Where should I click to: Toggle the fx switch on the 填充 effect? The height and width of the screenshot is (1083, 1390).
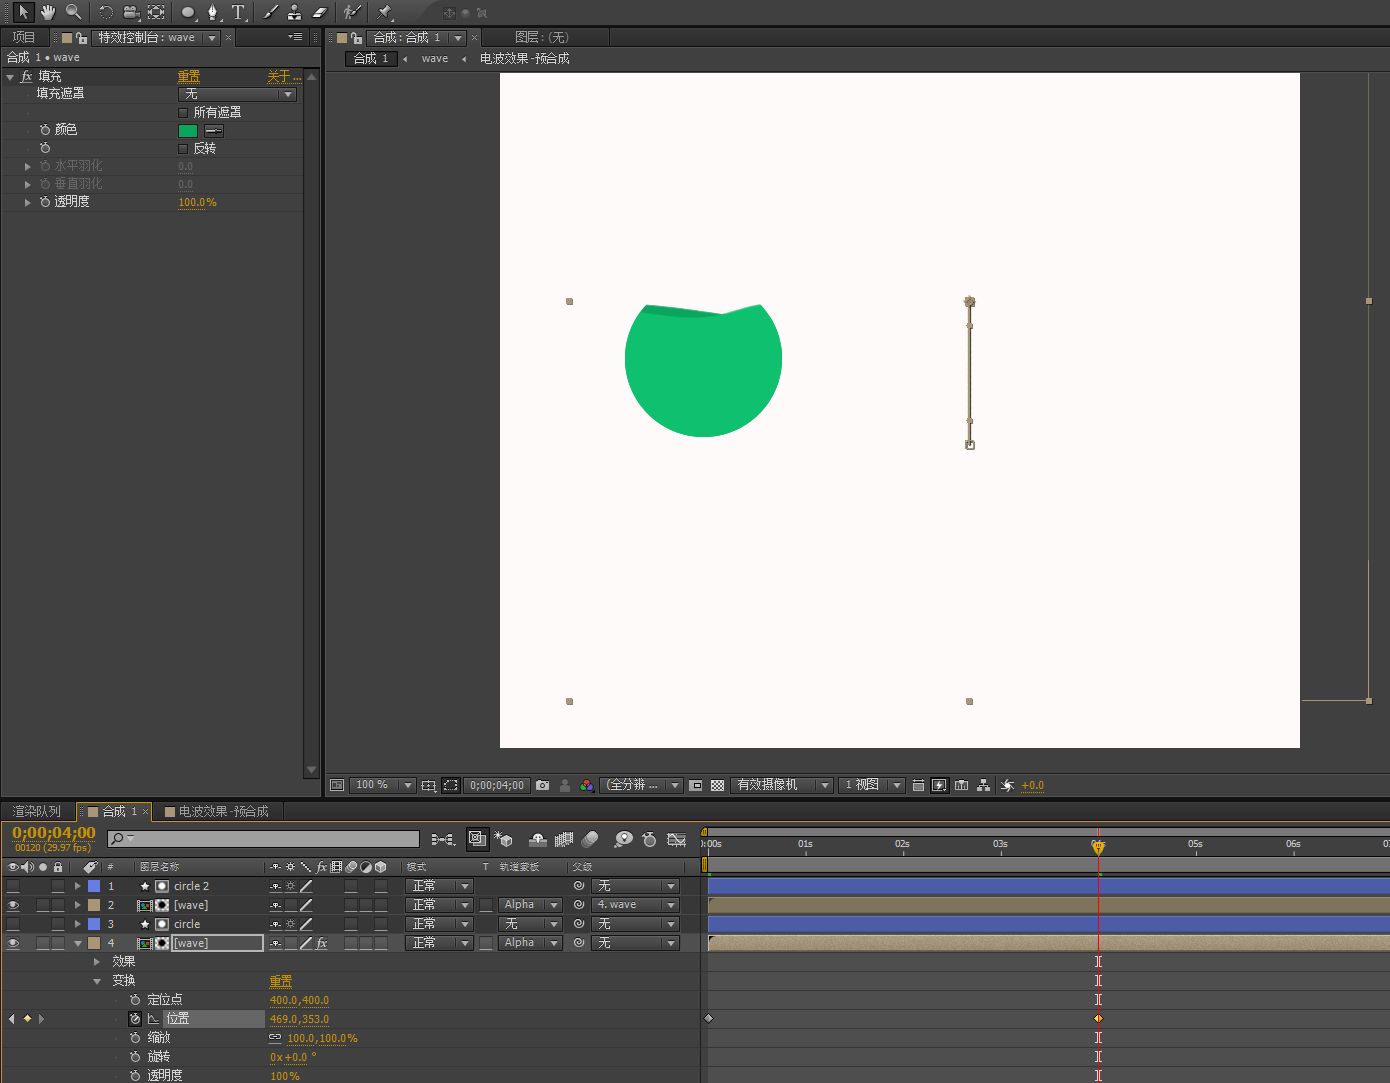point(27,76)
